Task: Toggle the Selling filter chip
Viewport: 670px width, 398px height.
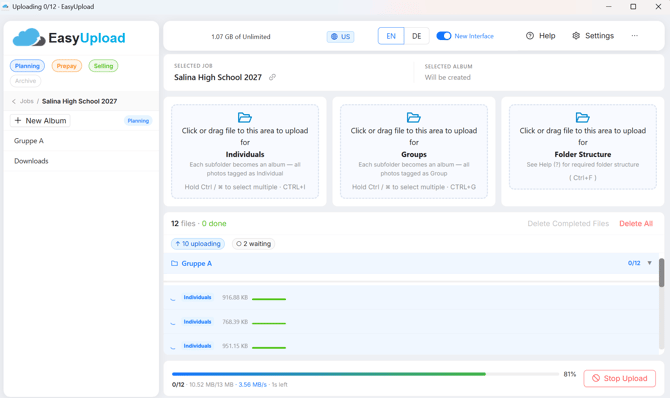Action: 103,66
